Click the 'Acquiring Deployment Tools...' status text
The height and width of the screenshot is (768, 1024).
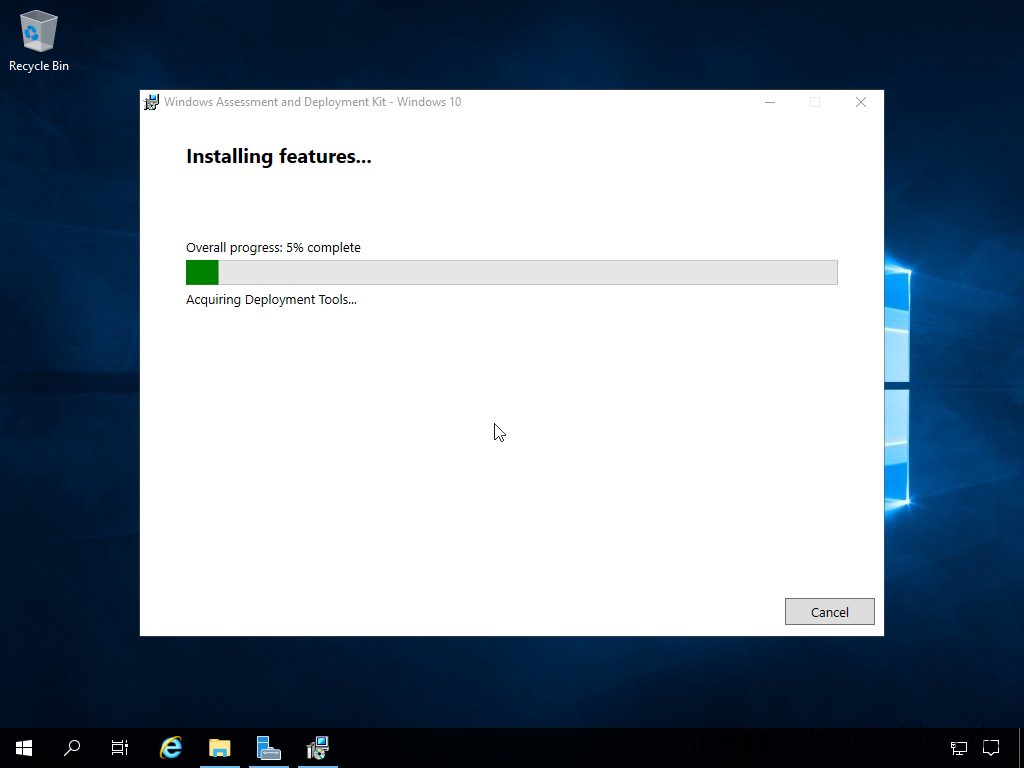click(x=271, y=300)
